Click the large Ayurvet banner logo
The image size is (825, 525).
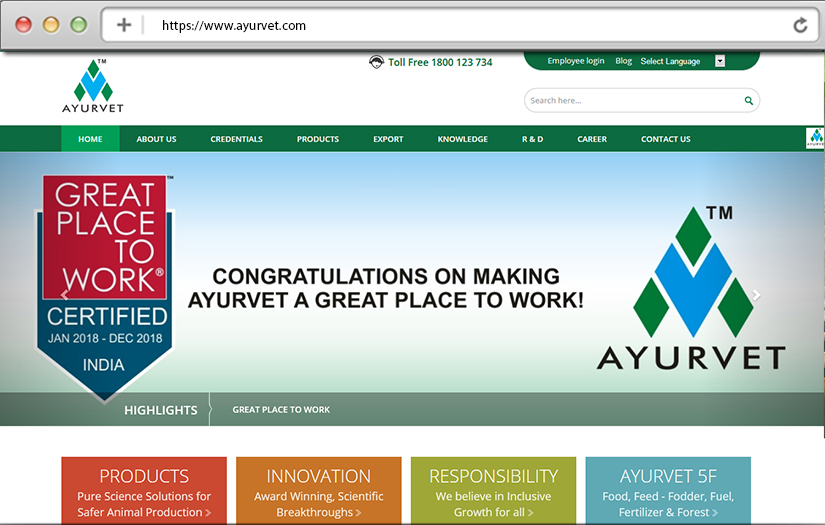pos(691,288)
